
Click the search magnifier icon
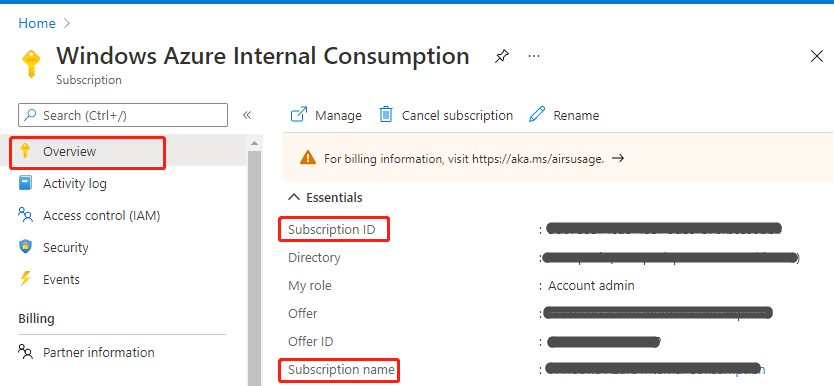31,115
